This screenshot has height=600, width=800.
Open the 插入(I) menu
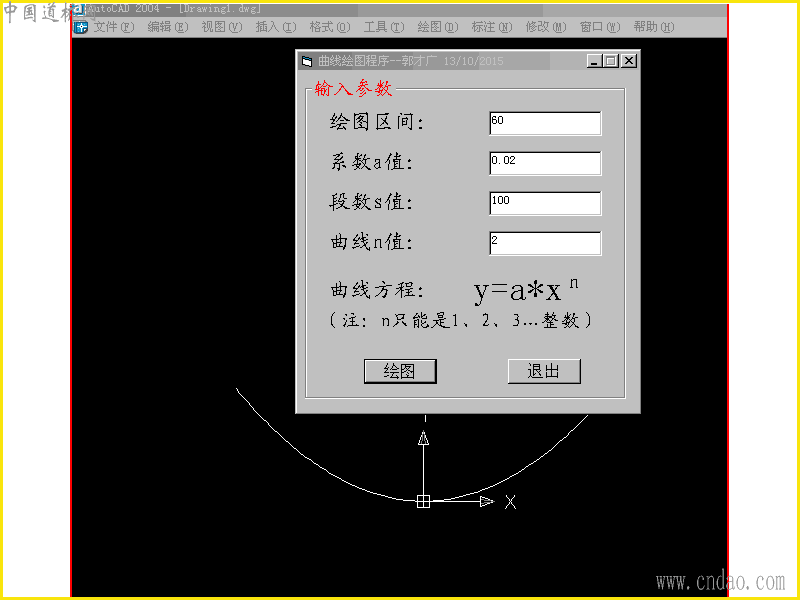pos(276,27)
